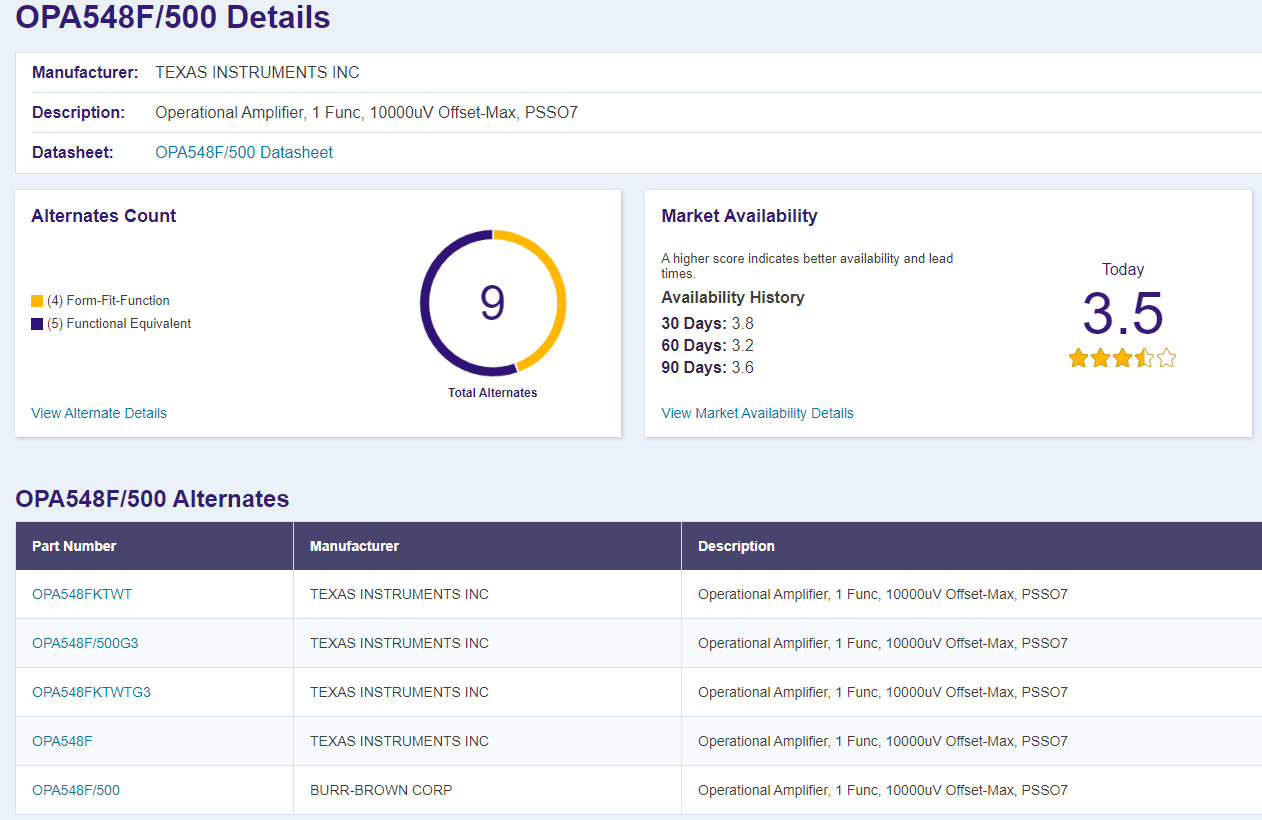Click the Description: label in details
The height and width of the screenshot is (820, 1262).
point(79,113)
